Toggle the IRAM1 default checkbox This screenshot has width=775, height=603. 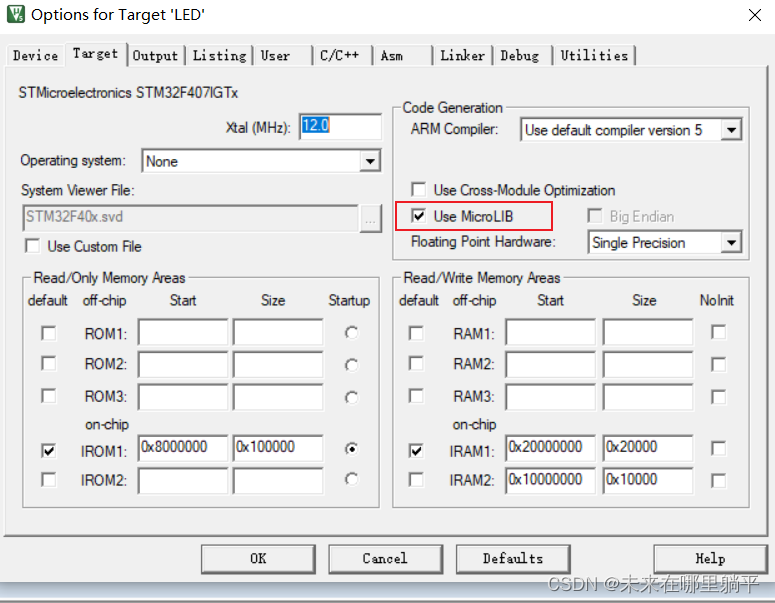pos(416,450)
